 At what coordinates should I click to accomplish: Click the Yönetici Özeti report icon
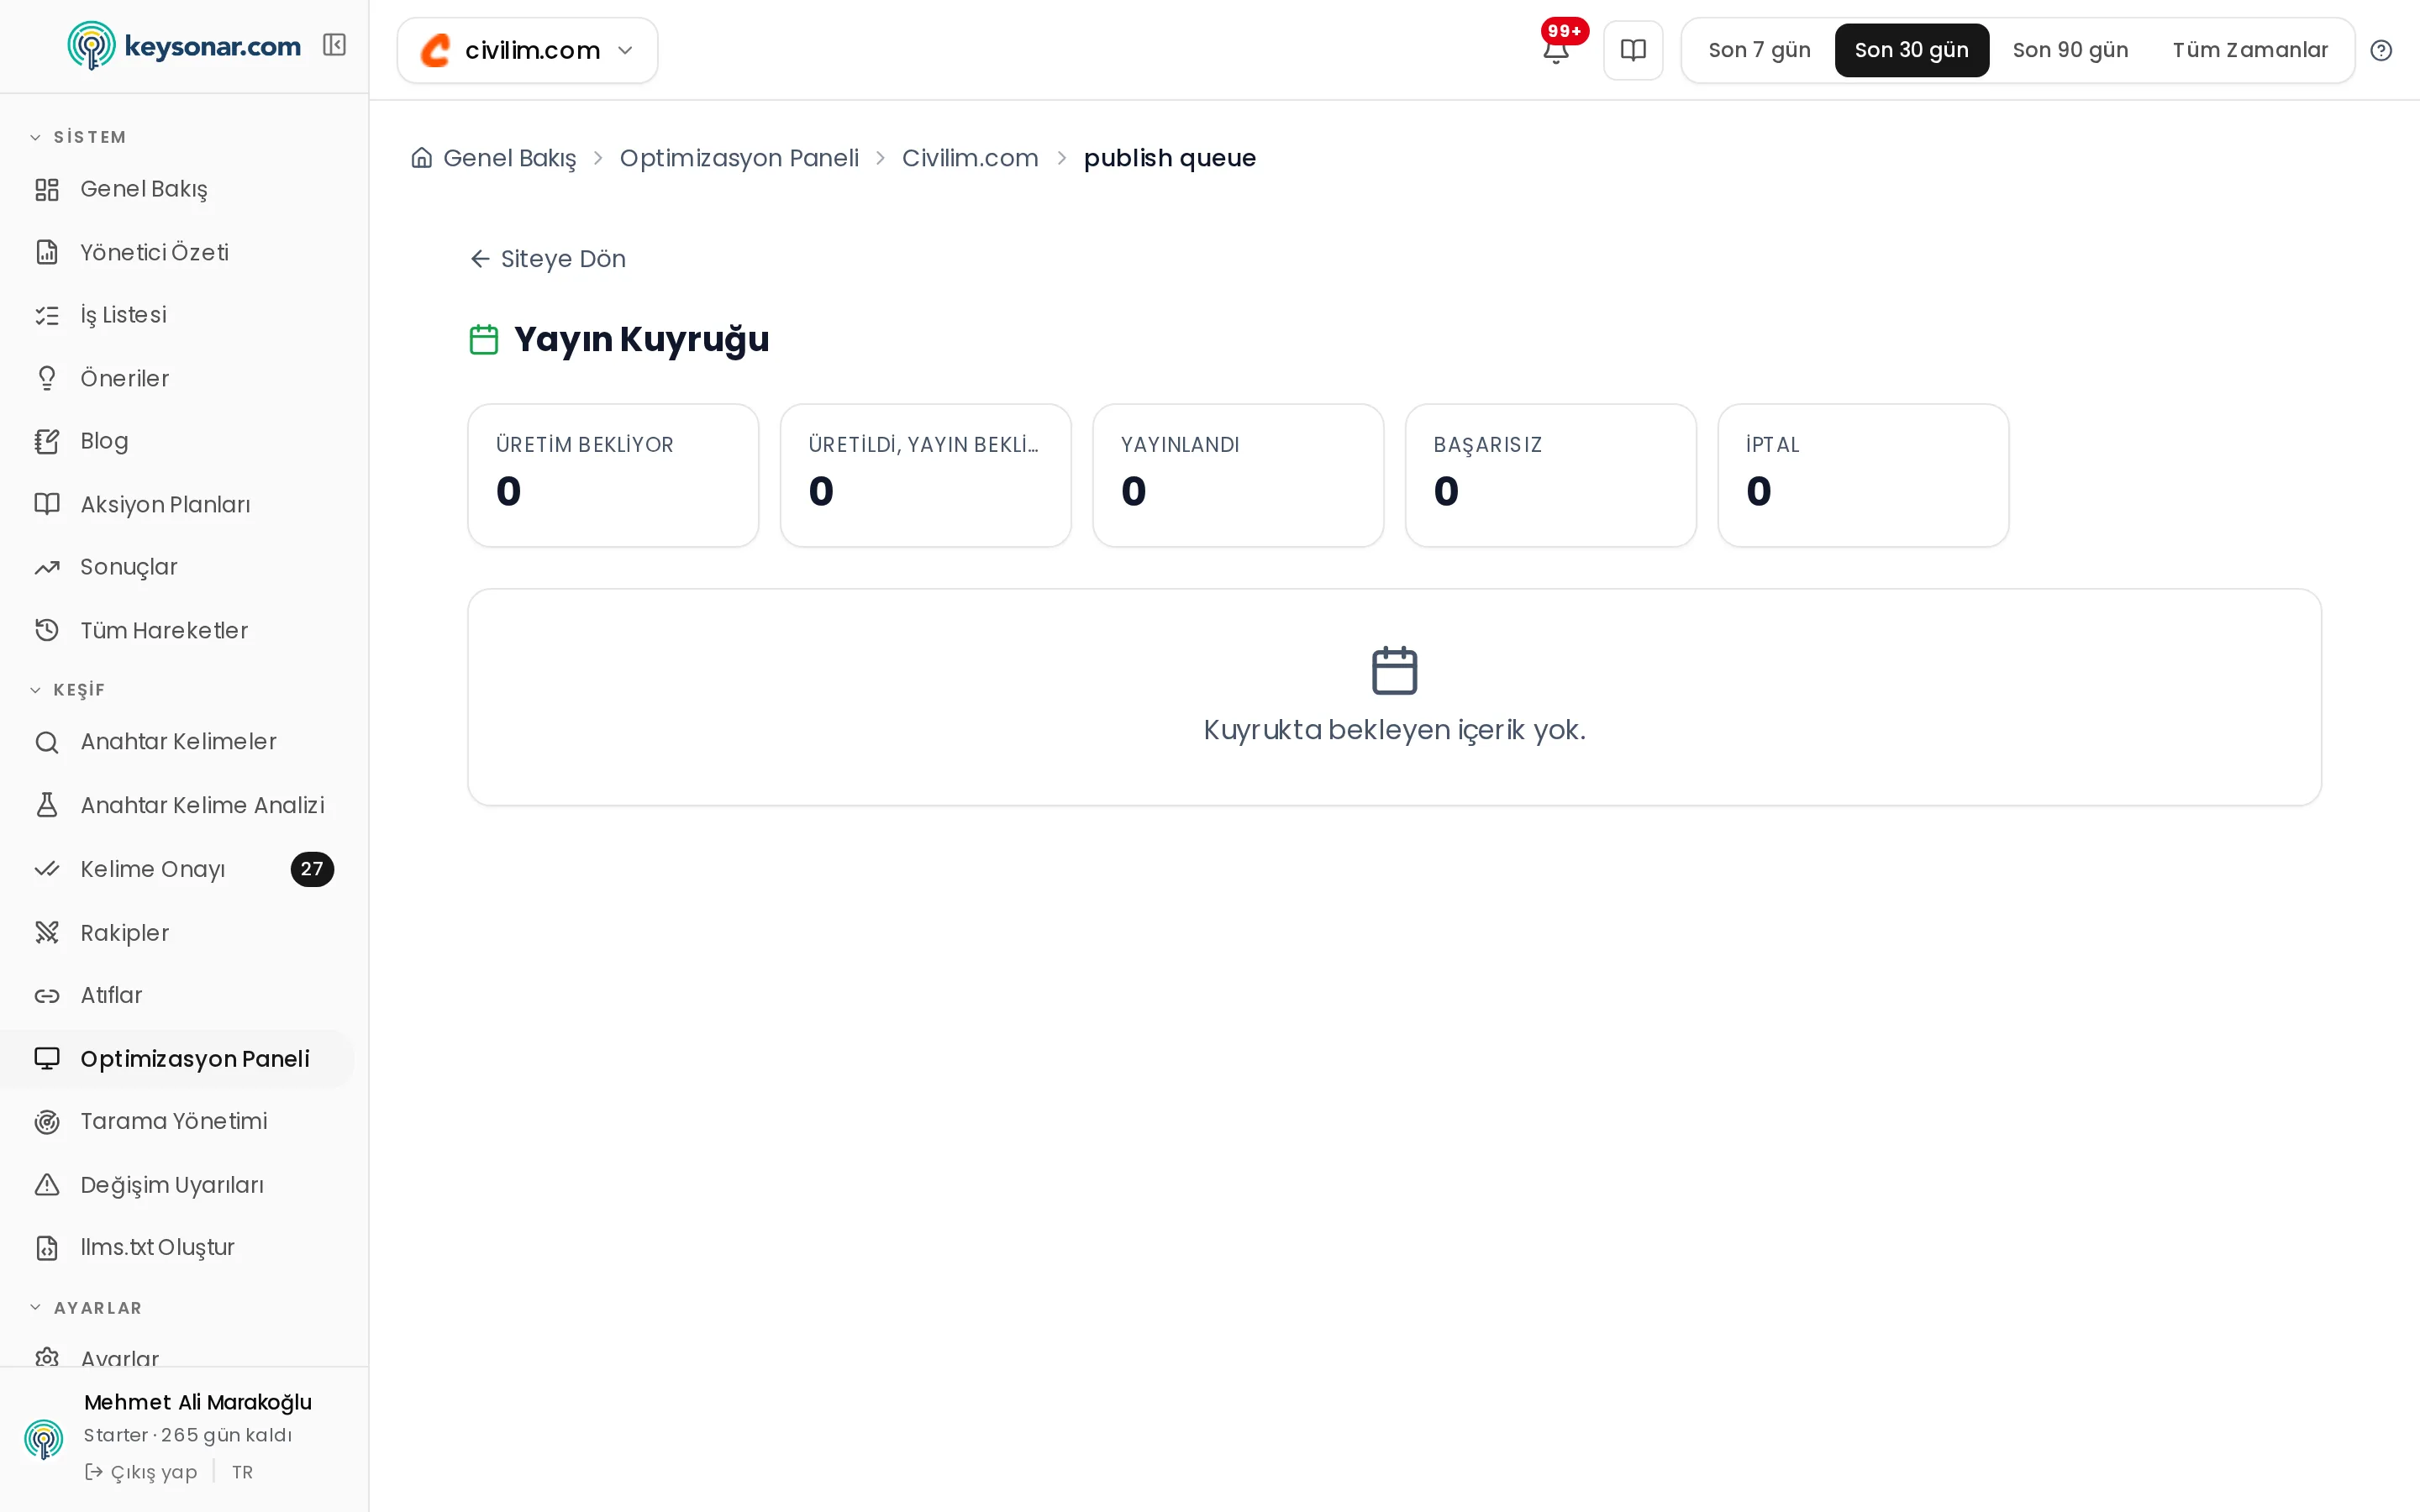coord(47,252)
